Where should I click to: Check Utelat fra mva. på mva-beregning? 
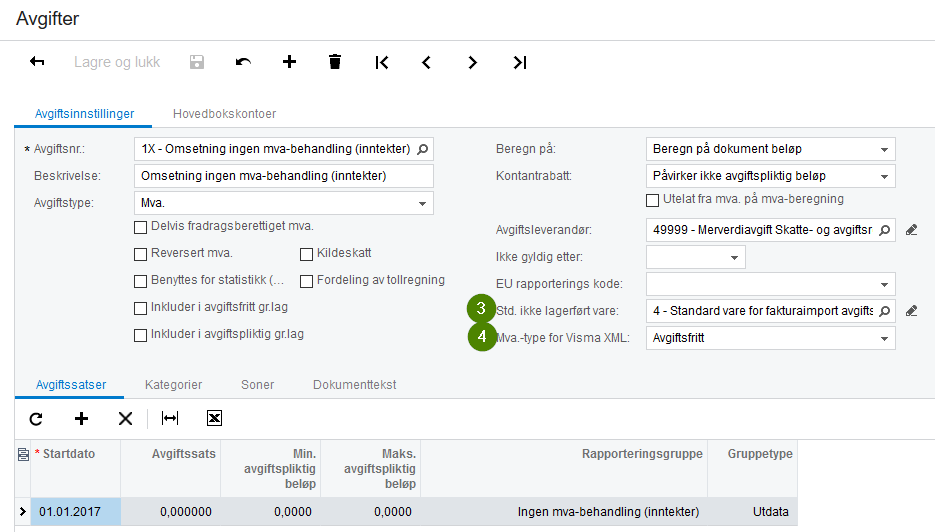point(652,200)
